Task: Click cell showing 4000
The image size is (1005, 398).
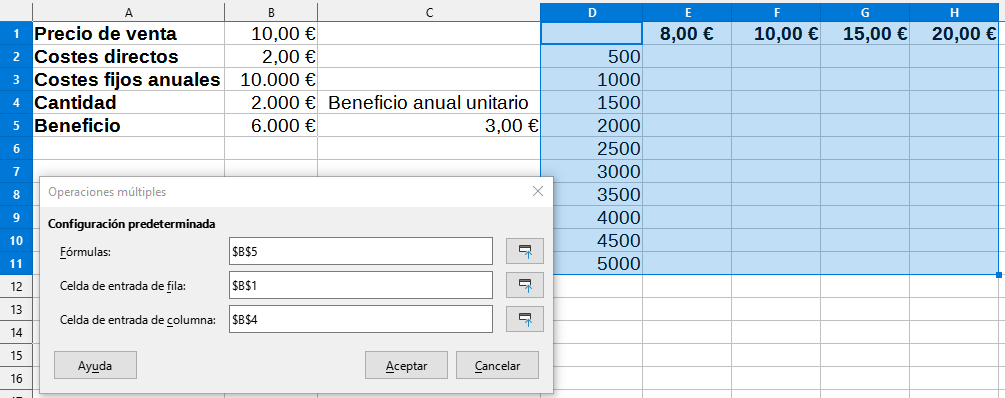Action: 597,217
